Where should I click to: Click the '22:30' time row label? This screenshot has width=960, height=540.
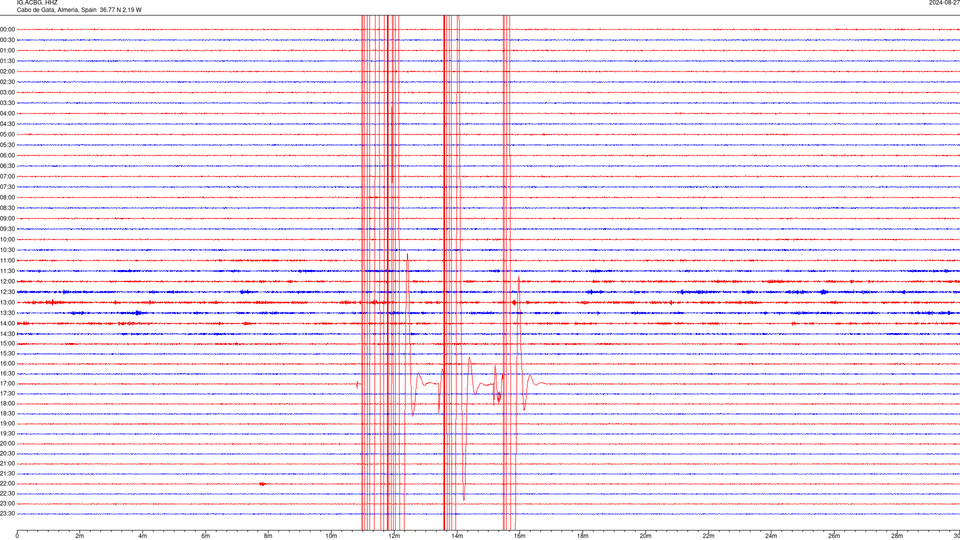point(7,493)
